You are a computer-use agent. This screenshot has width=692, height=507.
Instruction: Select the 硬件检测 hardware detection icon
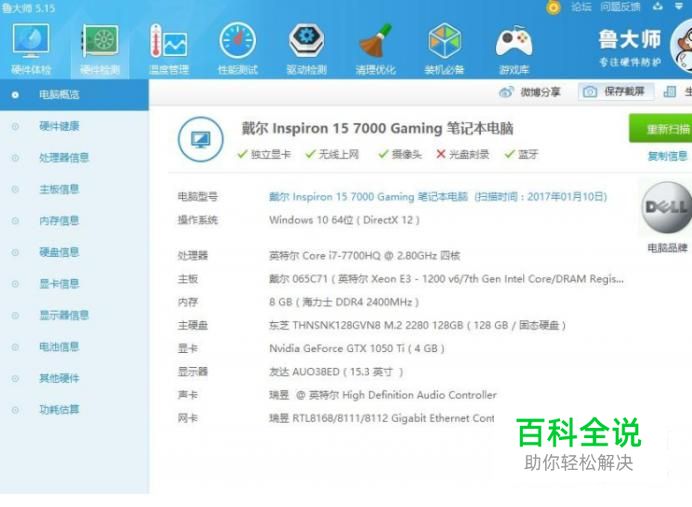tap(100, 49)
